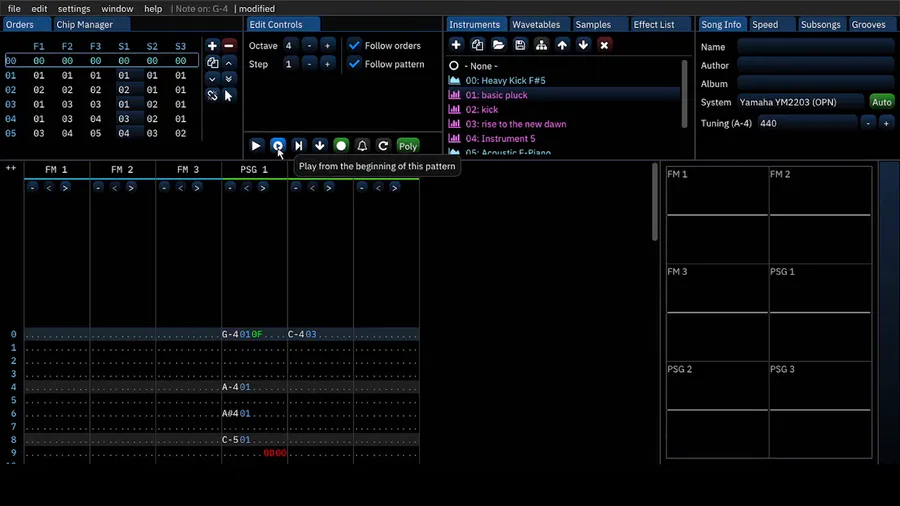900x506 pixels.
Task: Widen FM 2 channel with right chevron
Action: pos(131,188)
